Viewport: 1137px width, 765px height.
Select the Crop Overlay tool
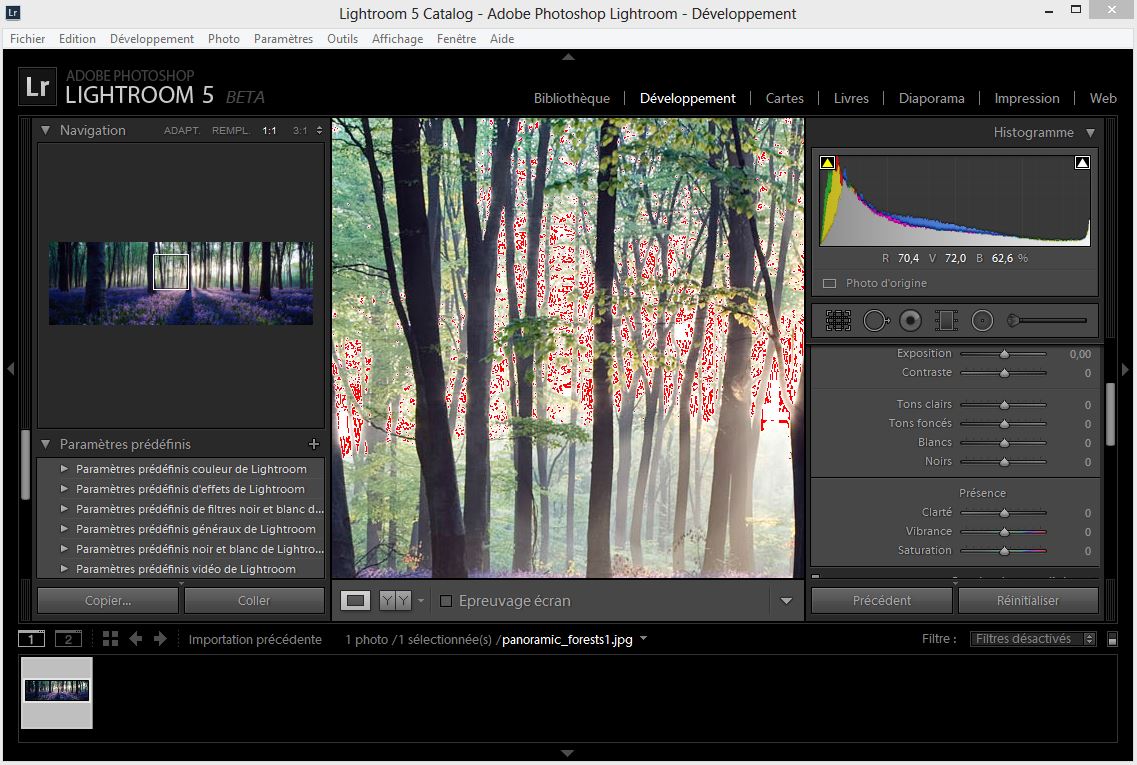click(838, 320)
